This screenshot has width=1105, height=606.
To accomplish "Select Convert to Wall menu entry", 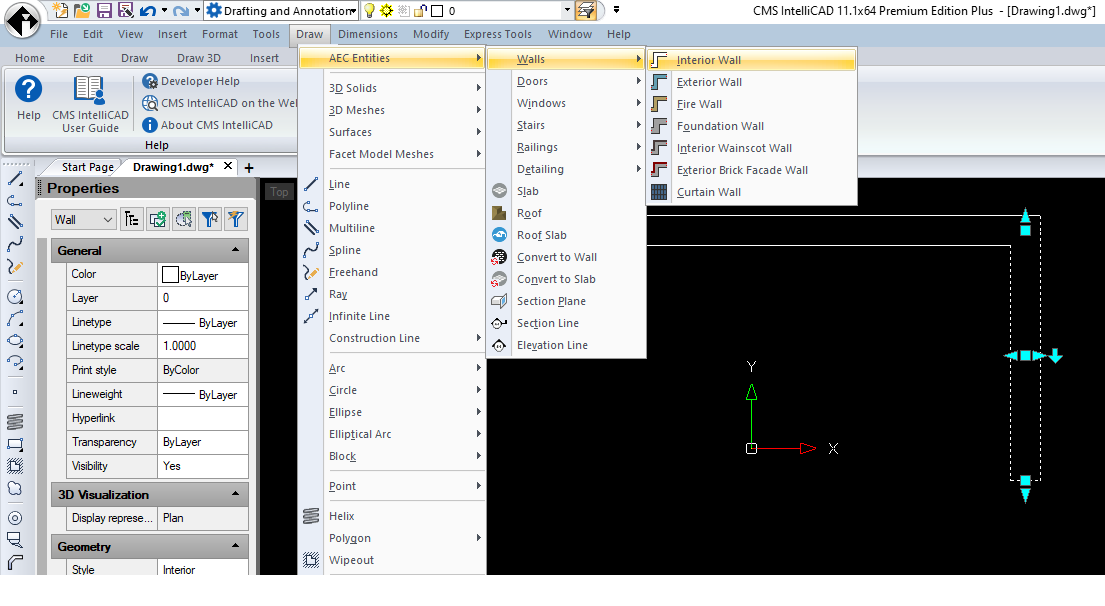I will point(567,257).
